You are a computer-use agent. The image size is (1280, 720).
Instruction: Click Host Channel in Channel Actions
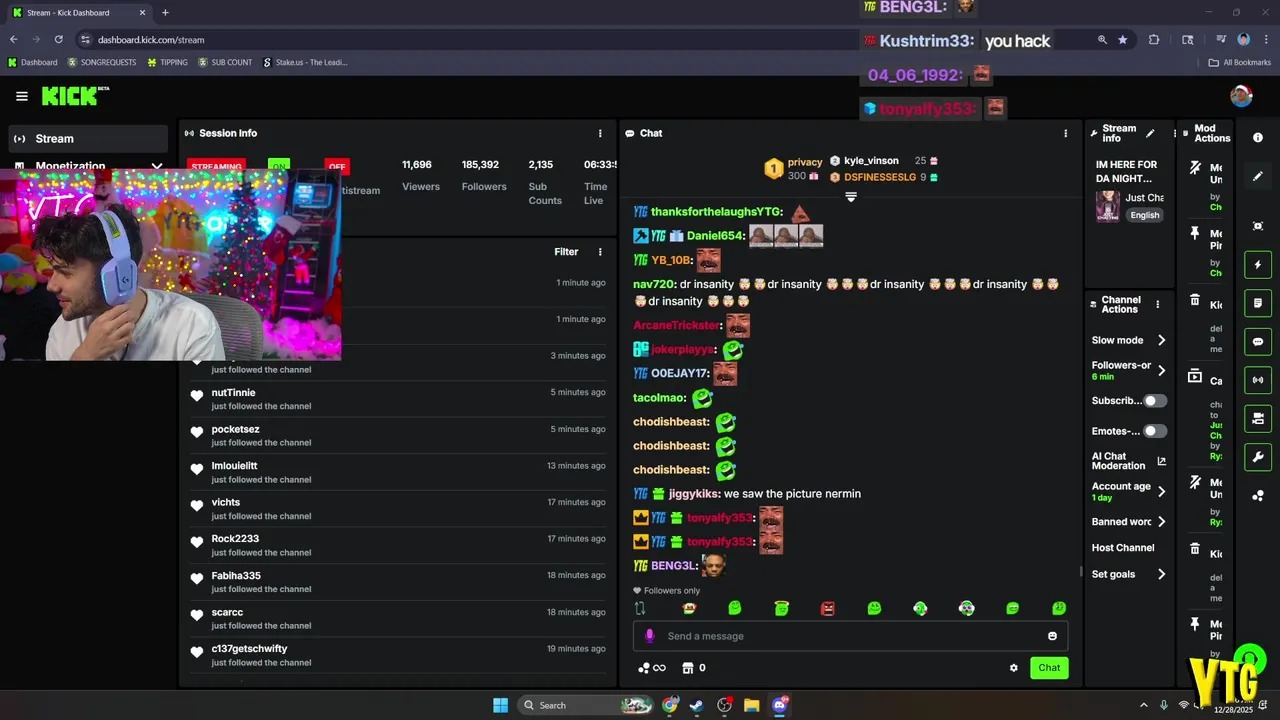click(x=1123, y=548)
